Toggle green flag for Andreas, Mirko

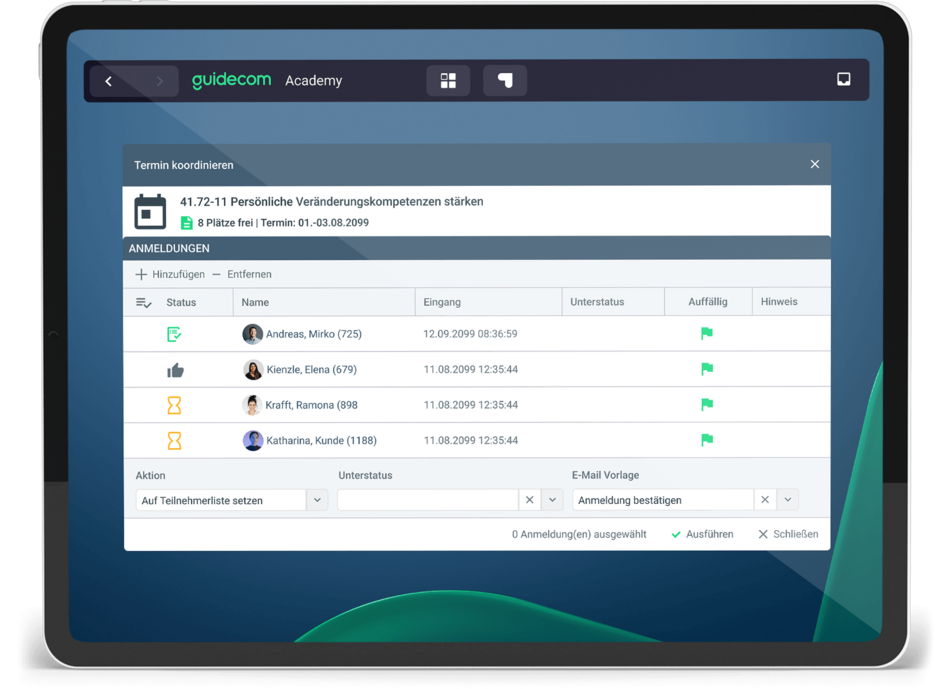click(707, 333)
